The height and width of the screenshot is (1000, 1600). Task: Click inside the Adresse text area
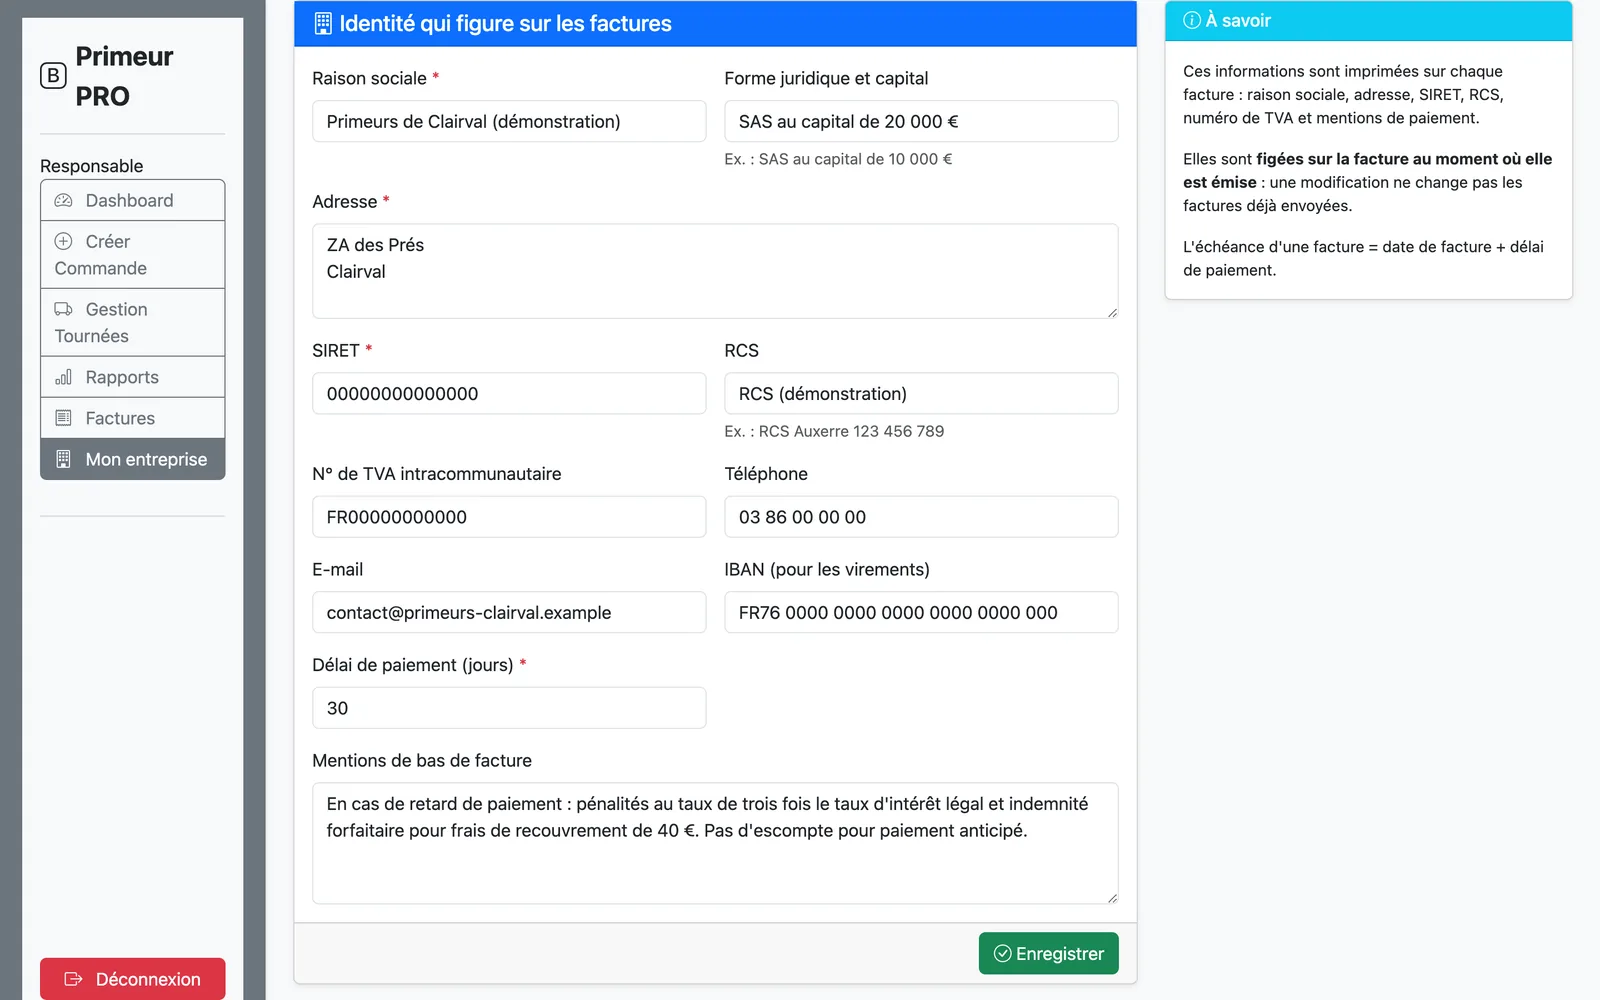tap(715, 271)
